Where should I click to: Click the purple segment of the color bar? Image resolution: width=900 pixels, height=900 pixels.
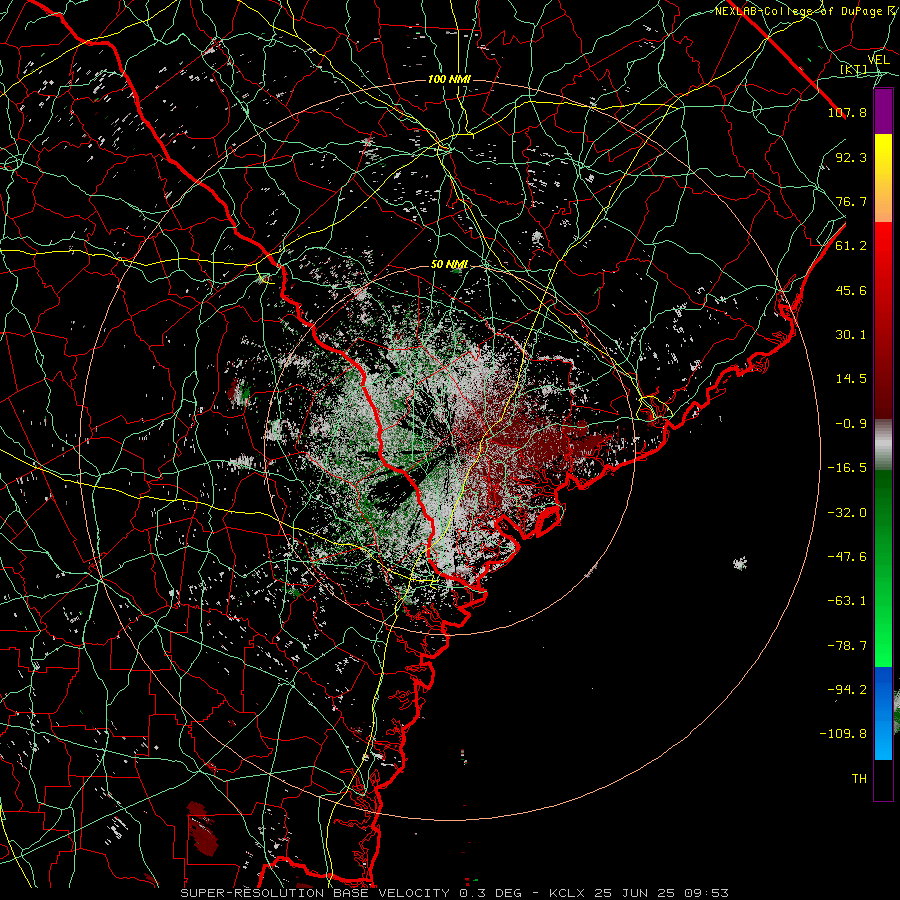883,111
